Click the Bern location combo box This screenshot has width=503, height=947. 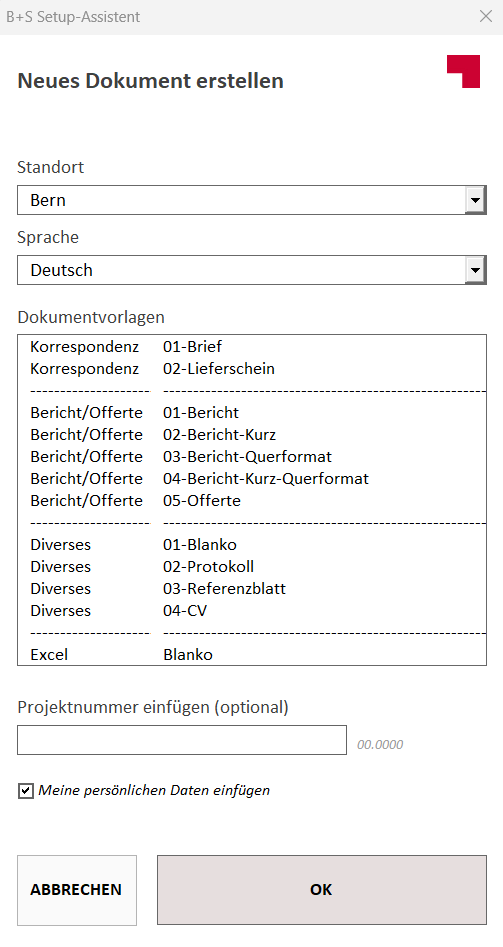252,200
